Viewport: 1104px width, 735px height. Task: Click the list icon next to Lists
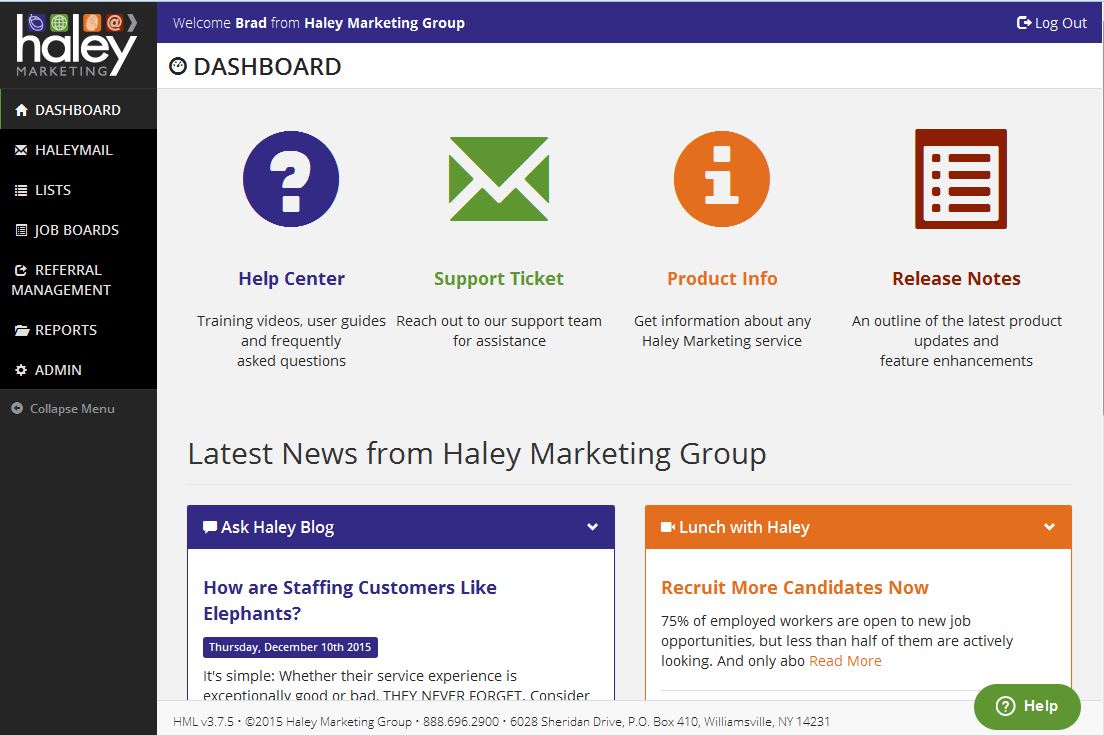point(21,190)
